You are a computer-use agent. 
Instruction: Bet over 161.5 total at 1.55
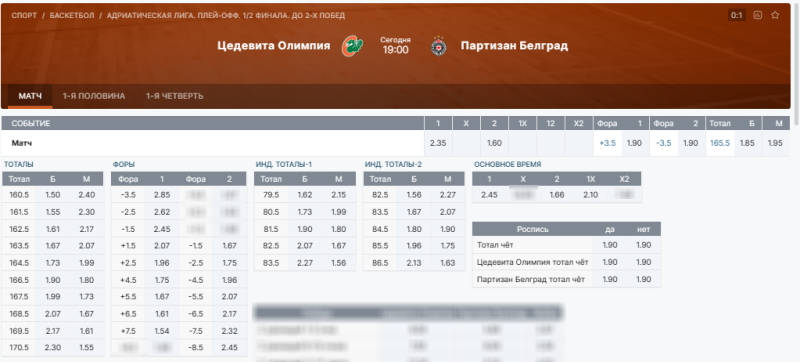(53, 212)
